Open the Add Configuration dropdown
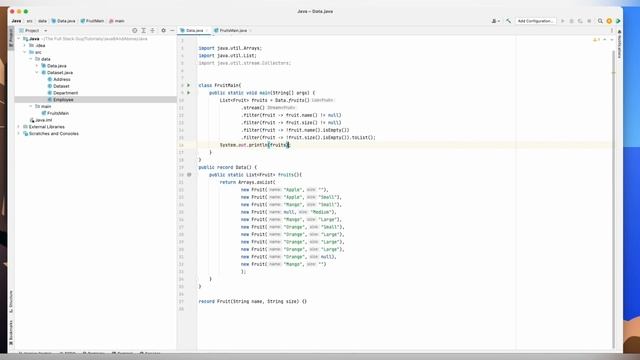 [x=535, y=21]
